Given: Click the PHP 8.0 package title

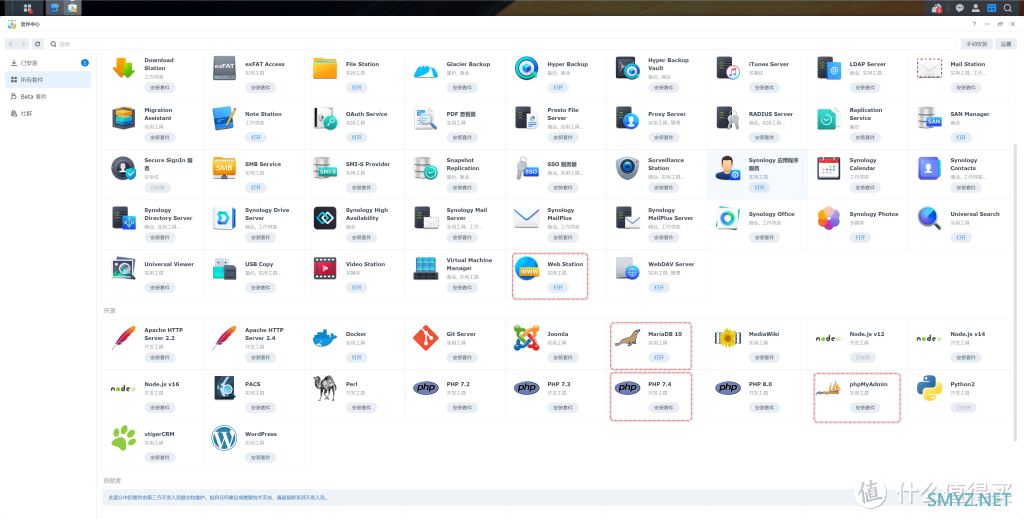Looking at the screenshot, I should 760,384.
